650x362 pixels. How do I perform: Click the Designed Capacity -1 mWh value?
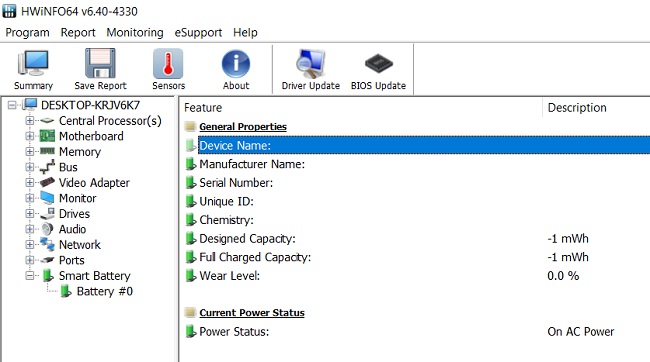pos(568,238)
